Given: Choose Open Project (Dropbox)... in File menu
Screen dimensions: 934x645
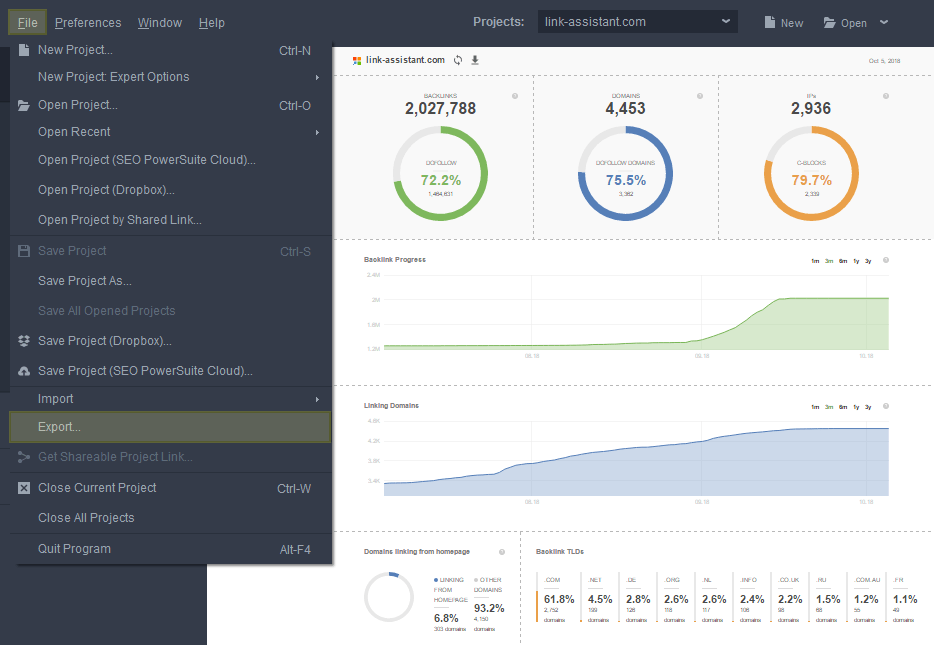Looking at the screenshot, I should (x=170, y=190).
